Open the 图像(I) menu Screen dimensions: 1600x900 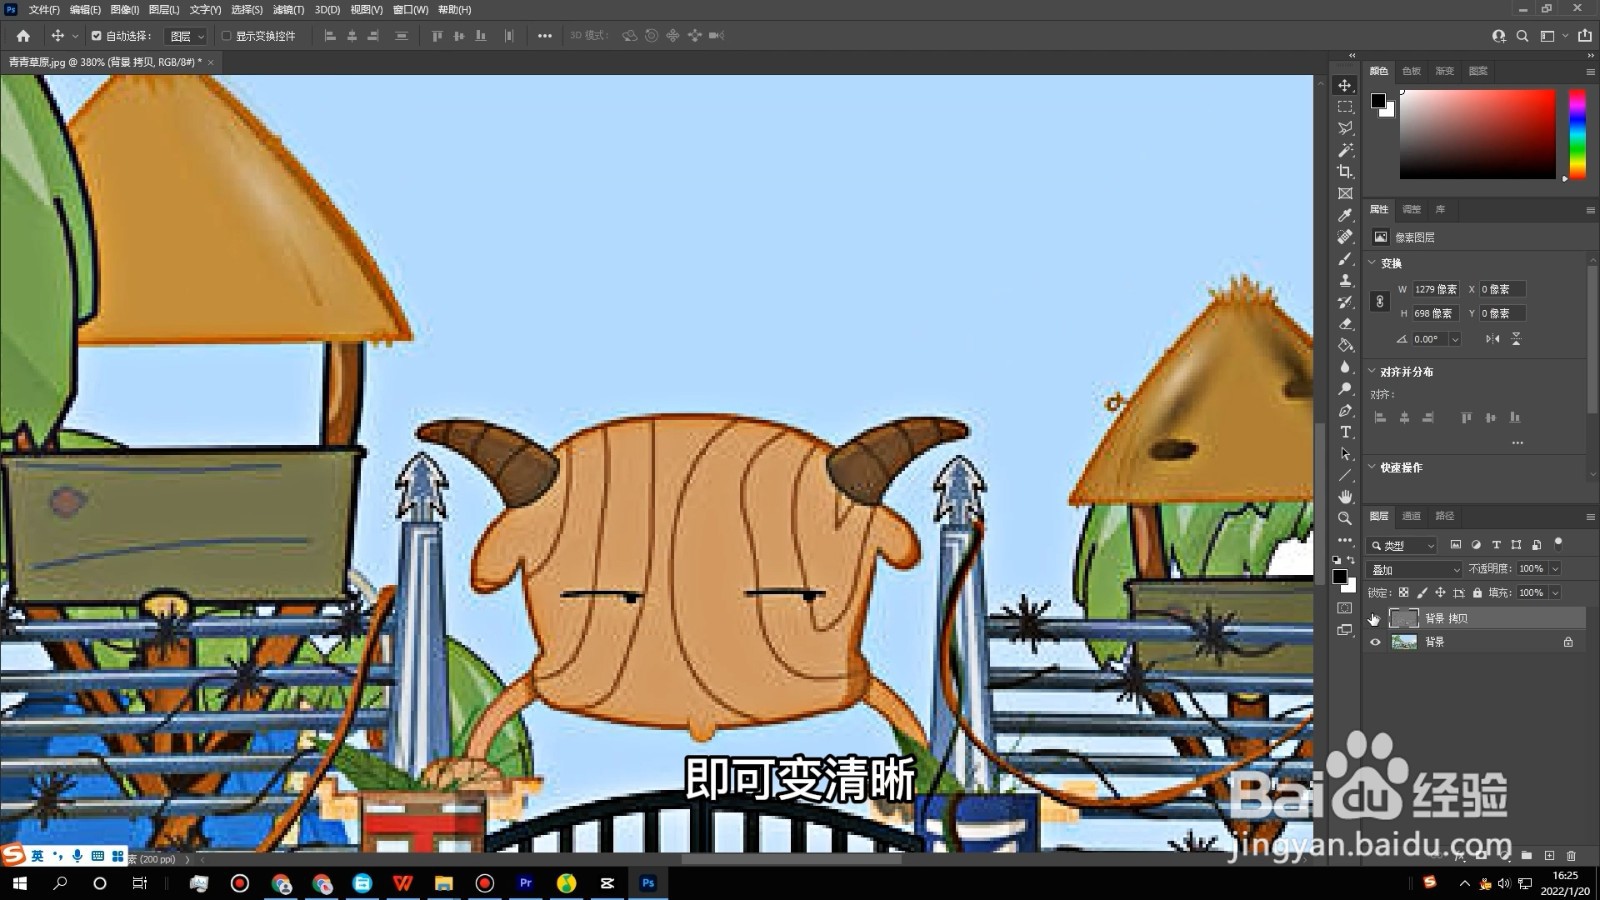point(124,10)
